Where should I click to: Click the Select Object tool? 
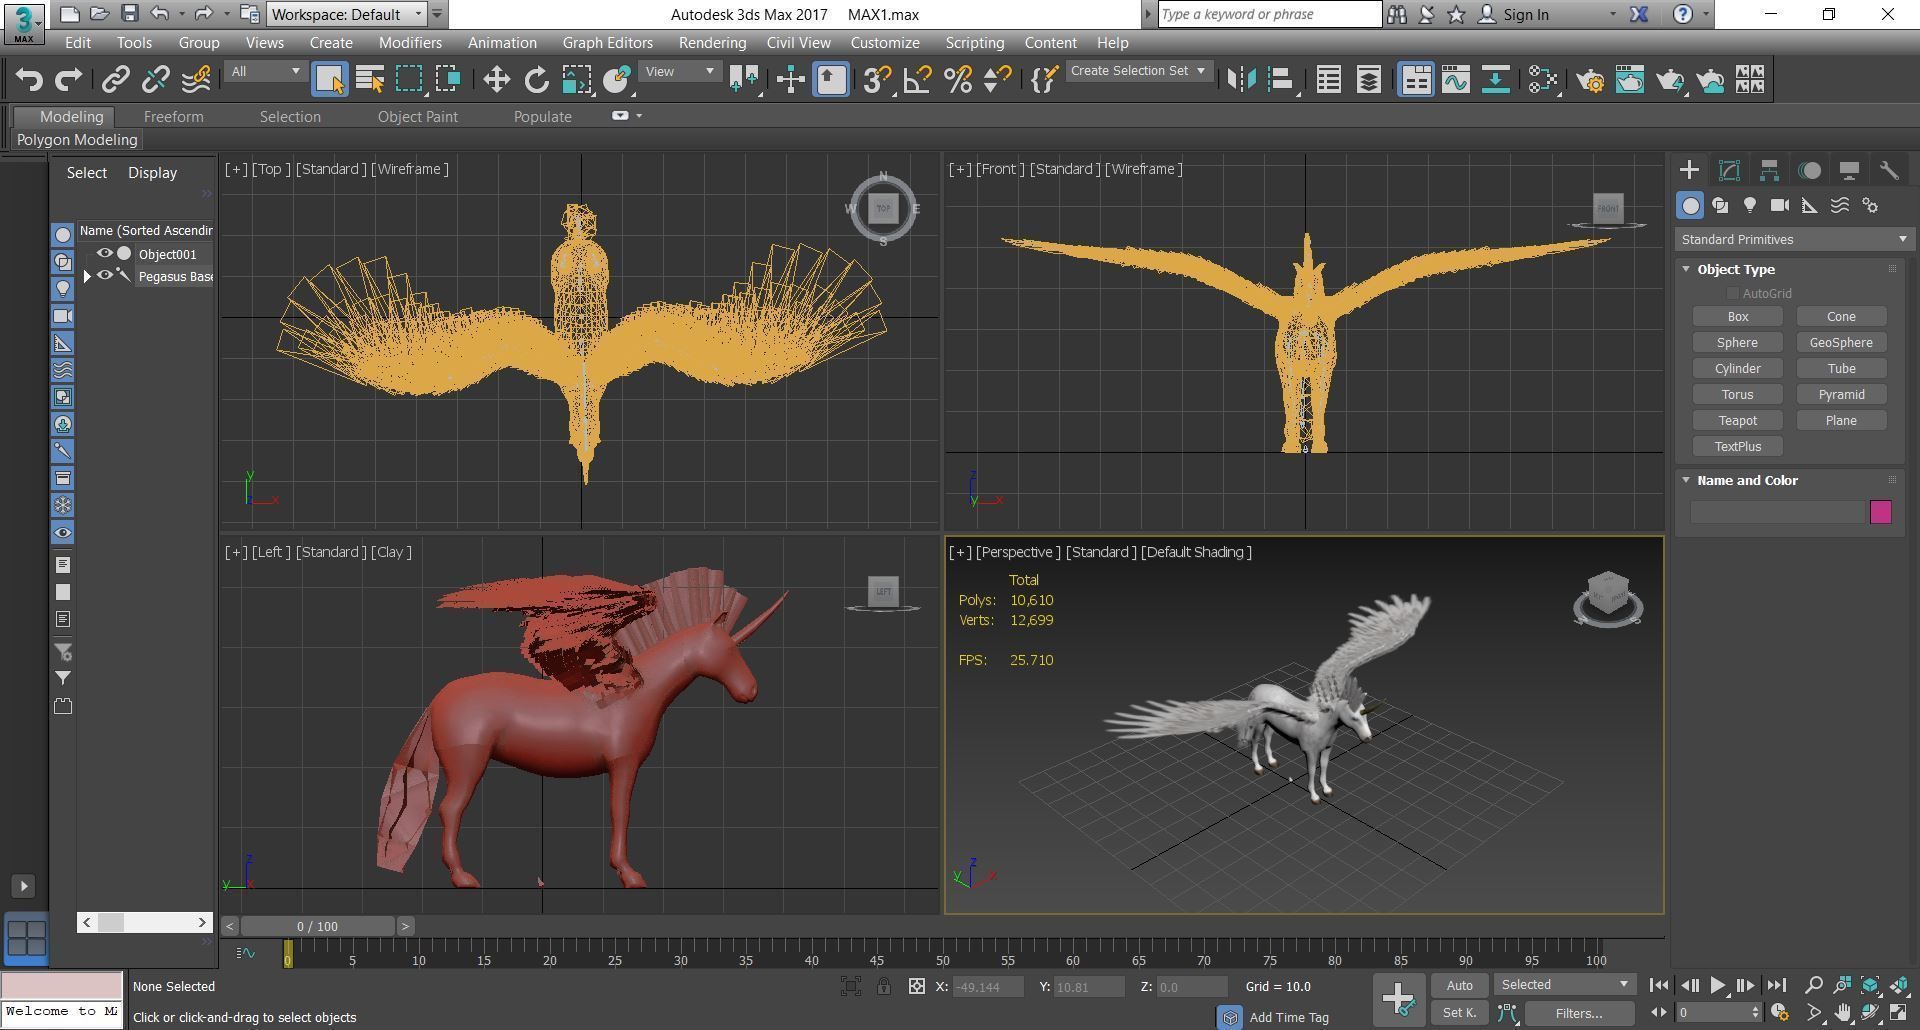[330, 80]
